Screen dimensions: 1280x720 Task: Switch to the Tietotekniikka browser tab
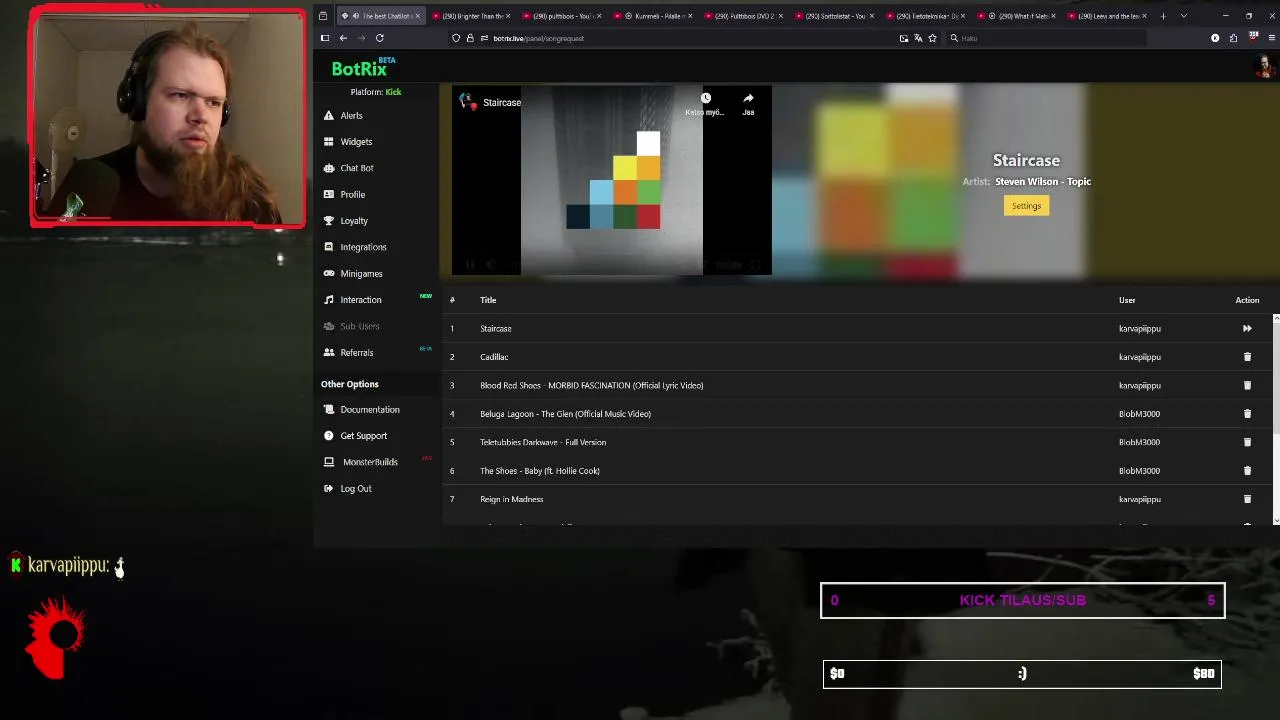[924, 16]
